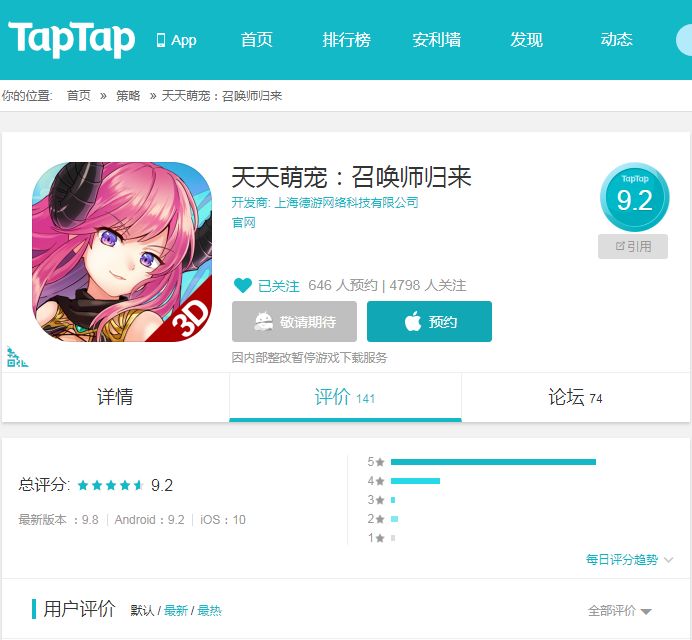Viewport: 692px width, 640px height.
Task: Click the 5-star rating distribution bar
Action: coord(493,462)
